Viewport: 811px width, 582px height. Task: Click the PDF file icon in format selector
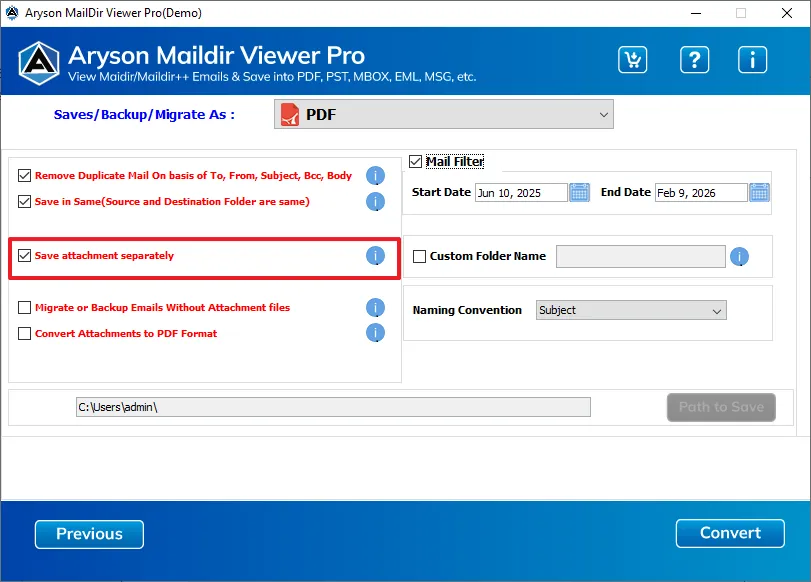[290, 114]
